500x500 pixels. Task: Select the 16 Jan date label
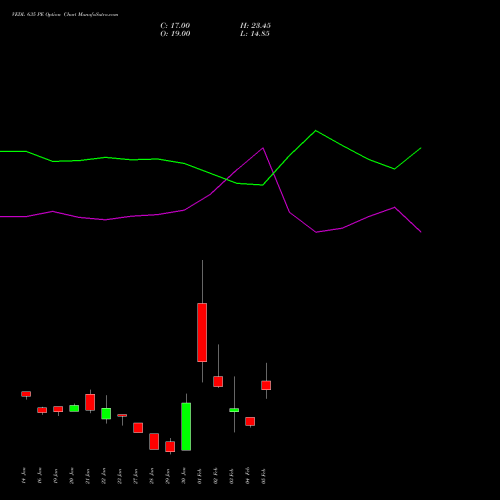click(39, 476)
